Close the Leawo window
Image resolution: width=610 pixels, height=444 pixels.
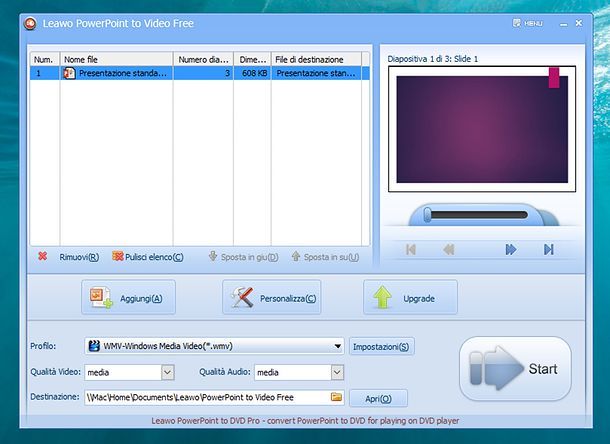coord(579,23)
